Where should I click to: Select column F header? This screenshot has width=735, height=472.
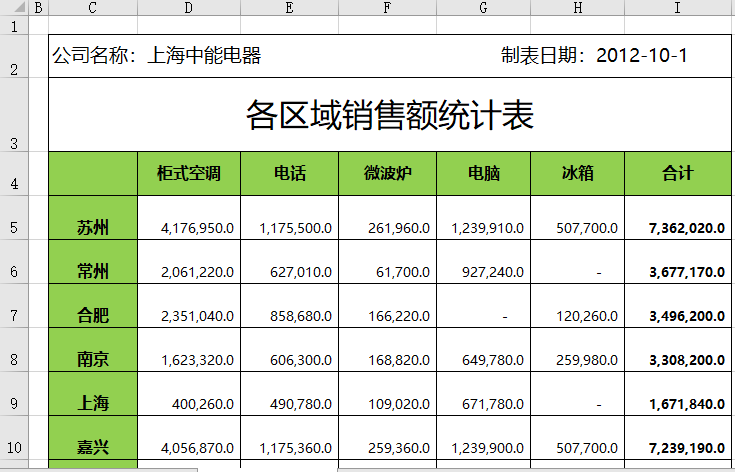[x=387, y=8]
